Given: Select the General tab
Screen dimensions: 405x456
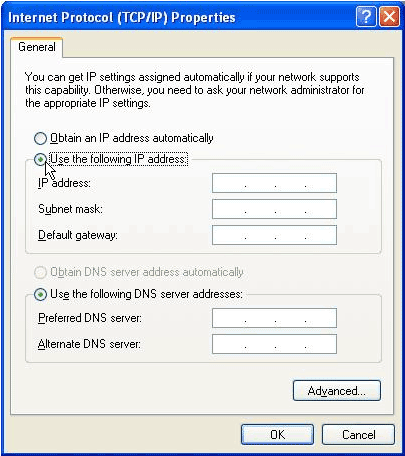Looking at the screenshot, I should tap(37, 47).
